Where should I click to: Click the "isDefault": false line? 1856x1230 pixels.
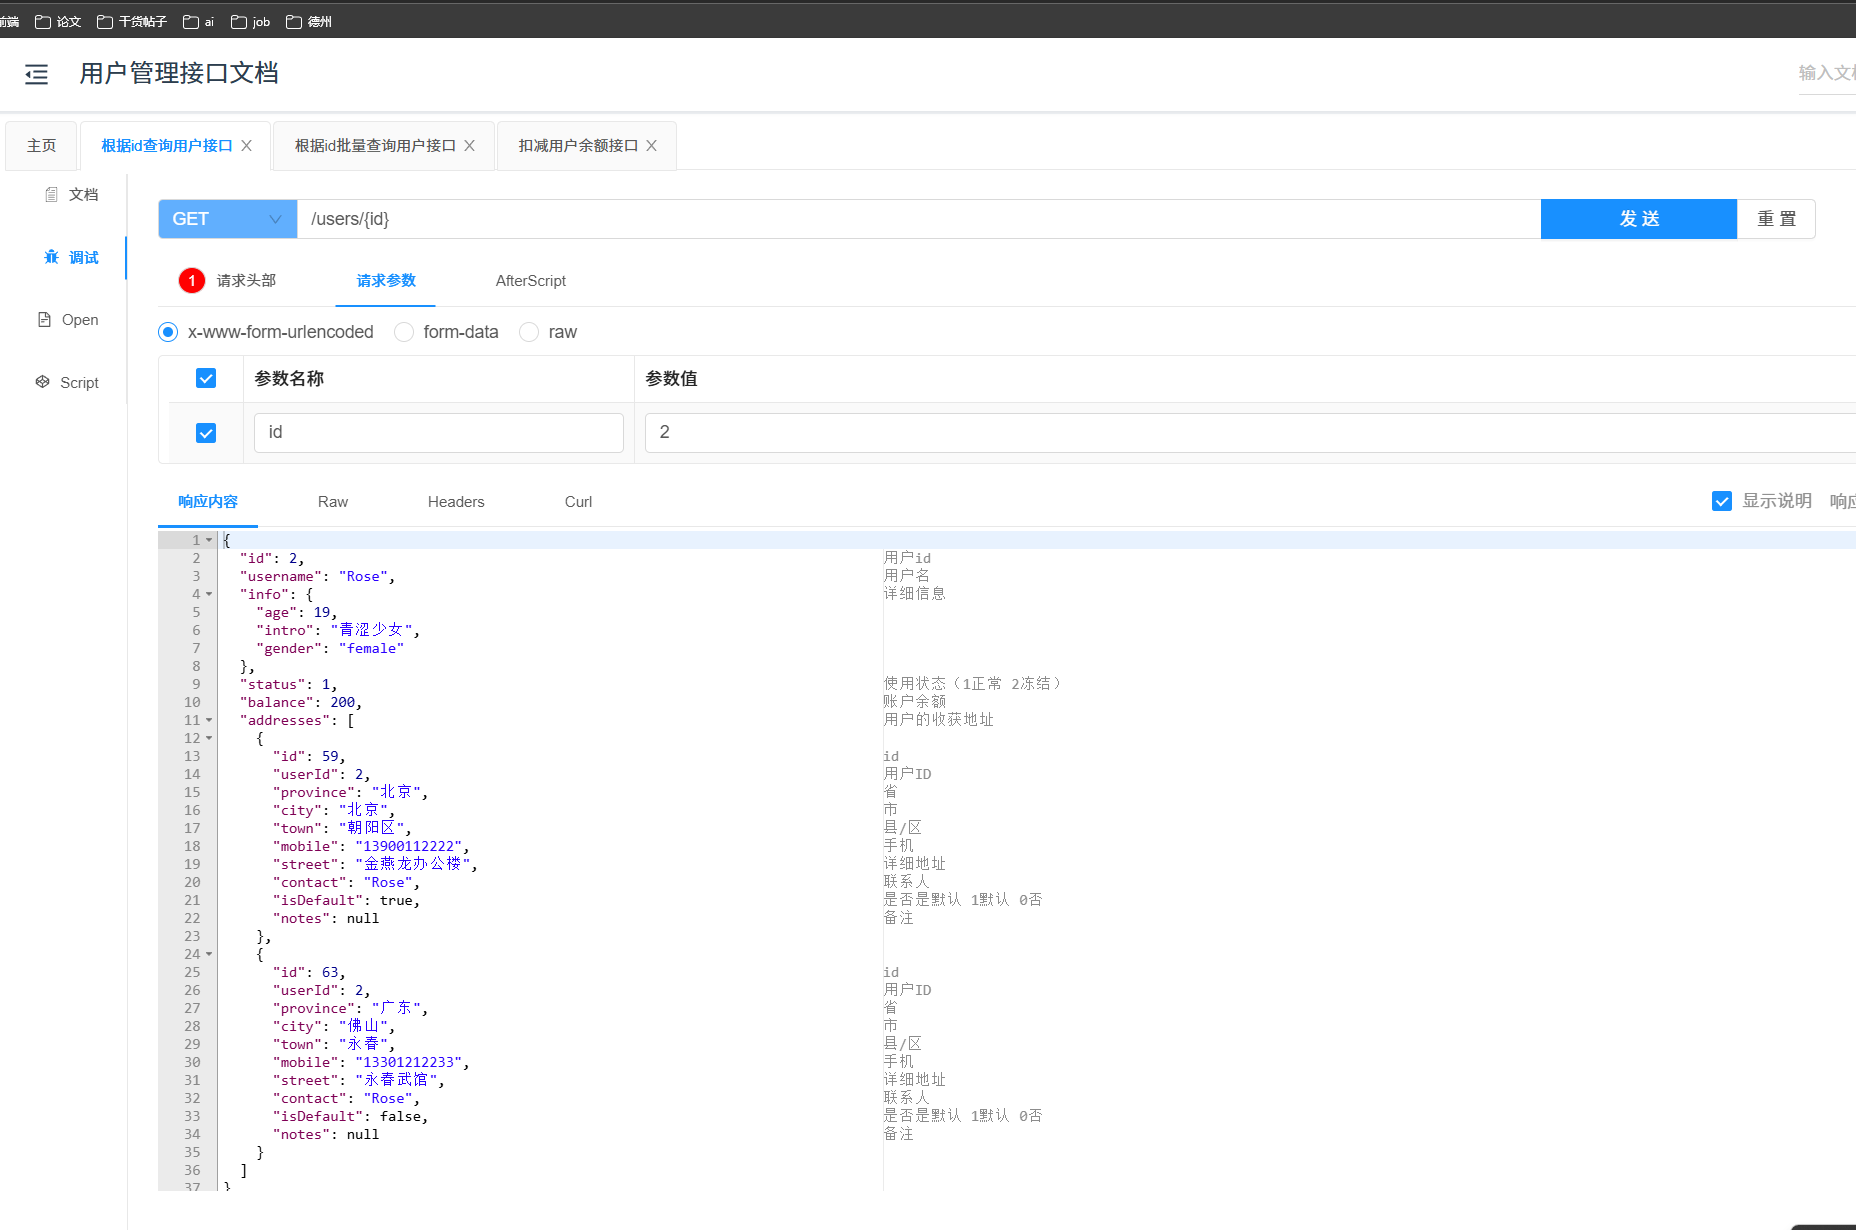coord(350,1116)
